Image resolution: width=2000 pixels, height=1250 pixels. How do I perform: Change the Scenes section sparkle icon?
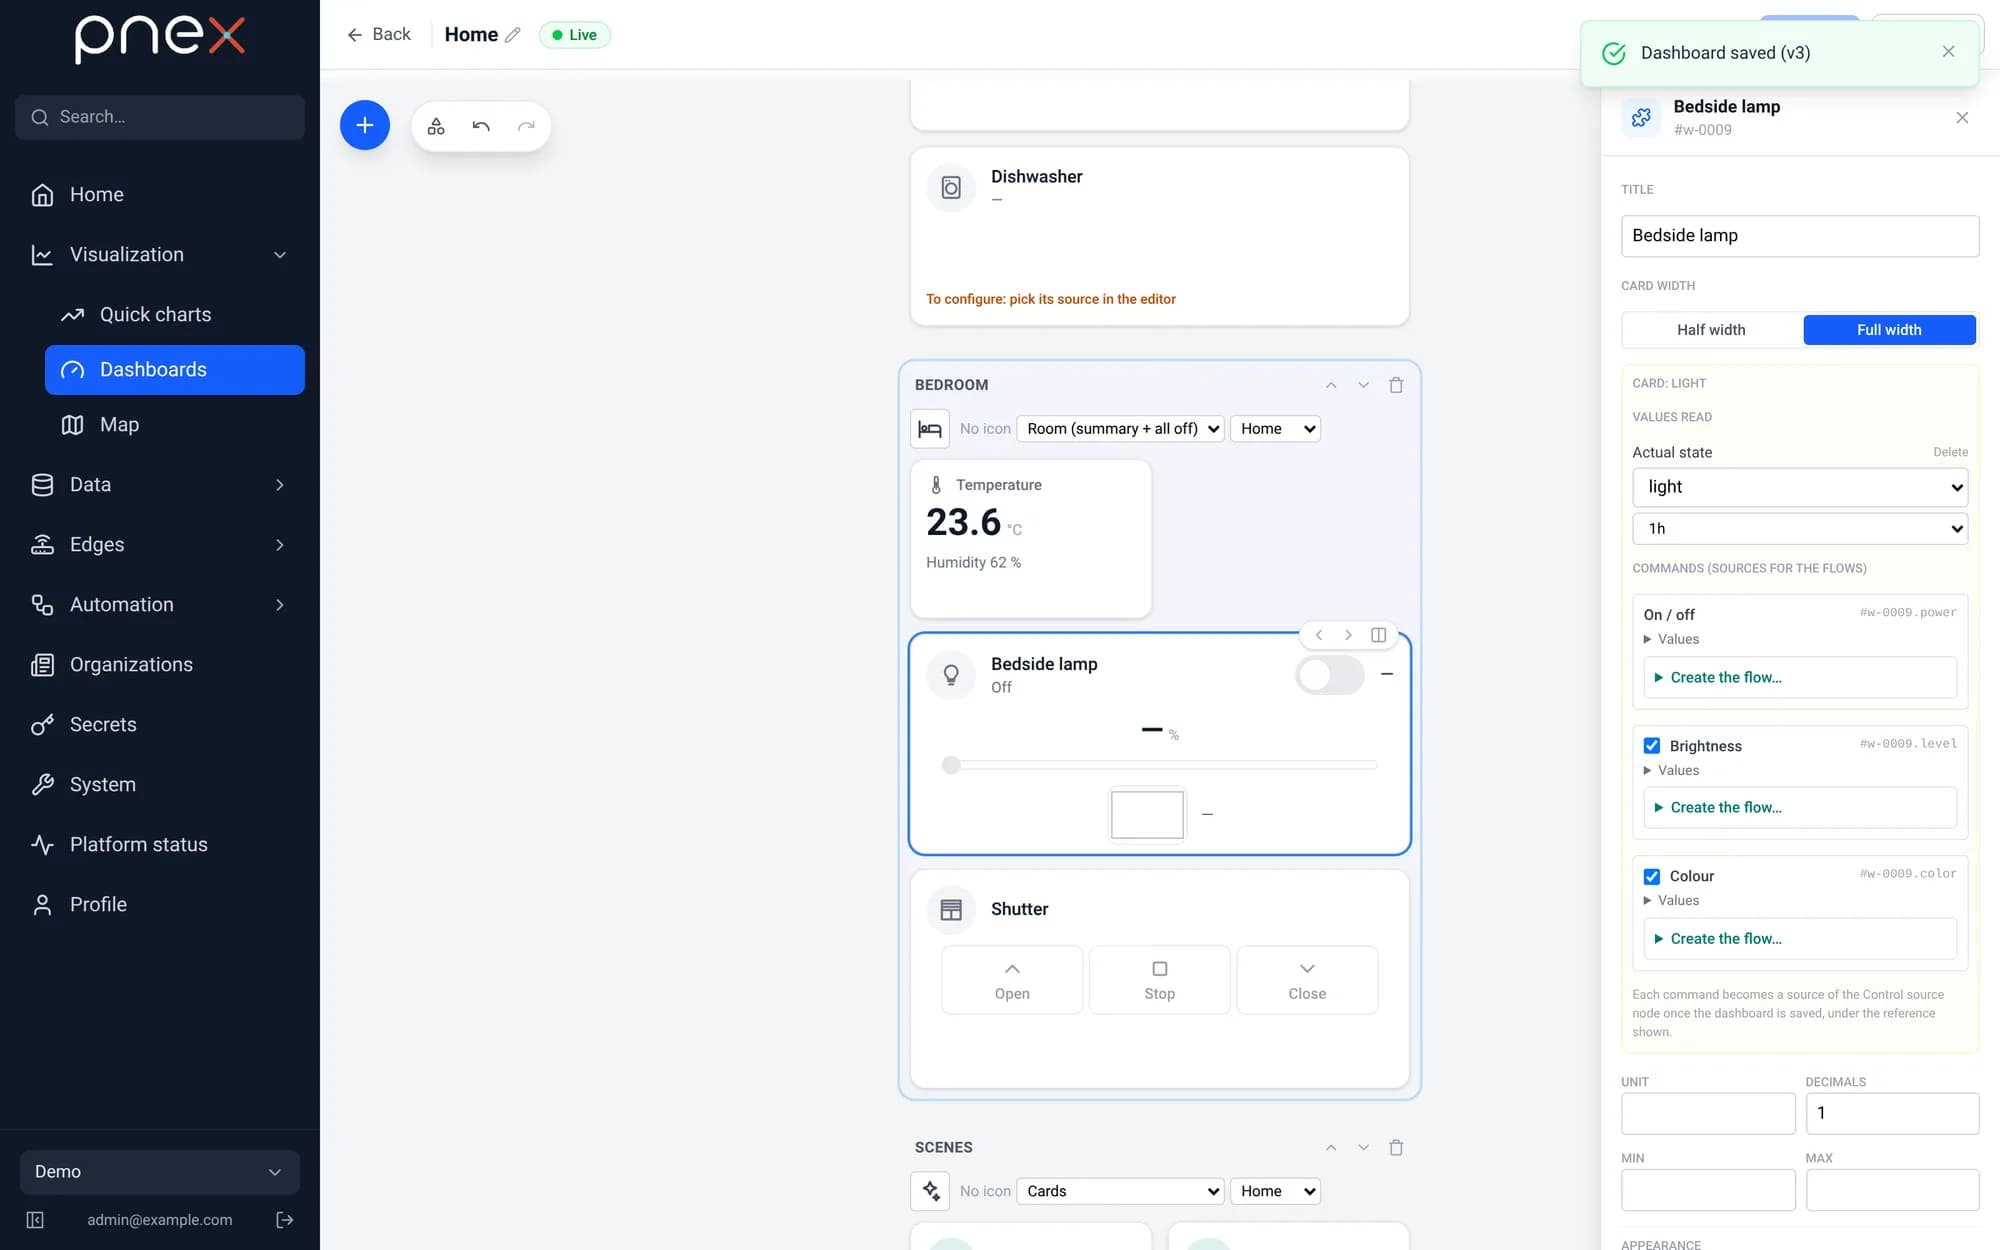[930, 1191]
